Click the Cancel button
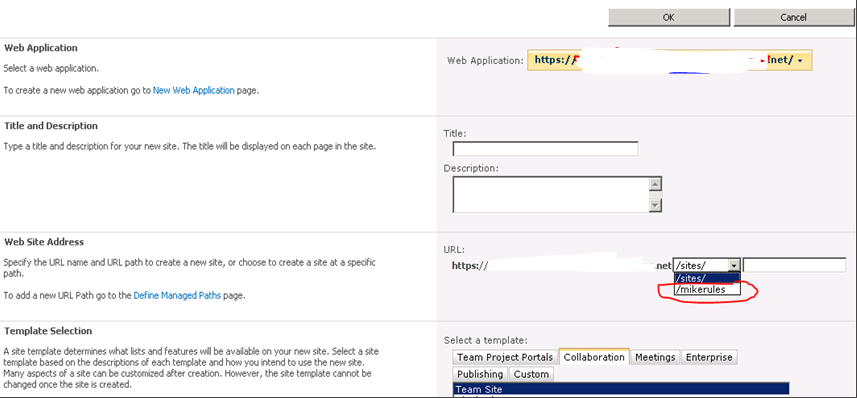This screenshot has height=398, width=857. pos(793,17)
